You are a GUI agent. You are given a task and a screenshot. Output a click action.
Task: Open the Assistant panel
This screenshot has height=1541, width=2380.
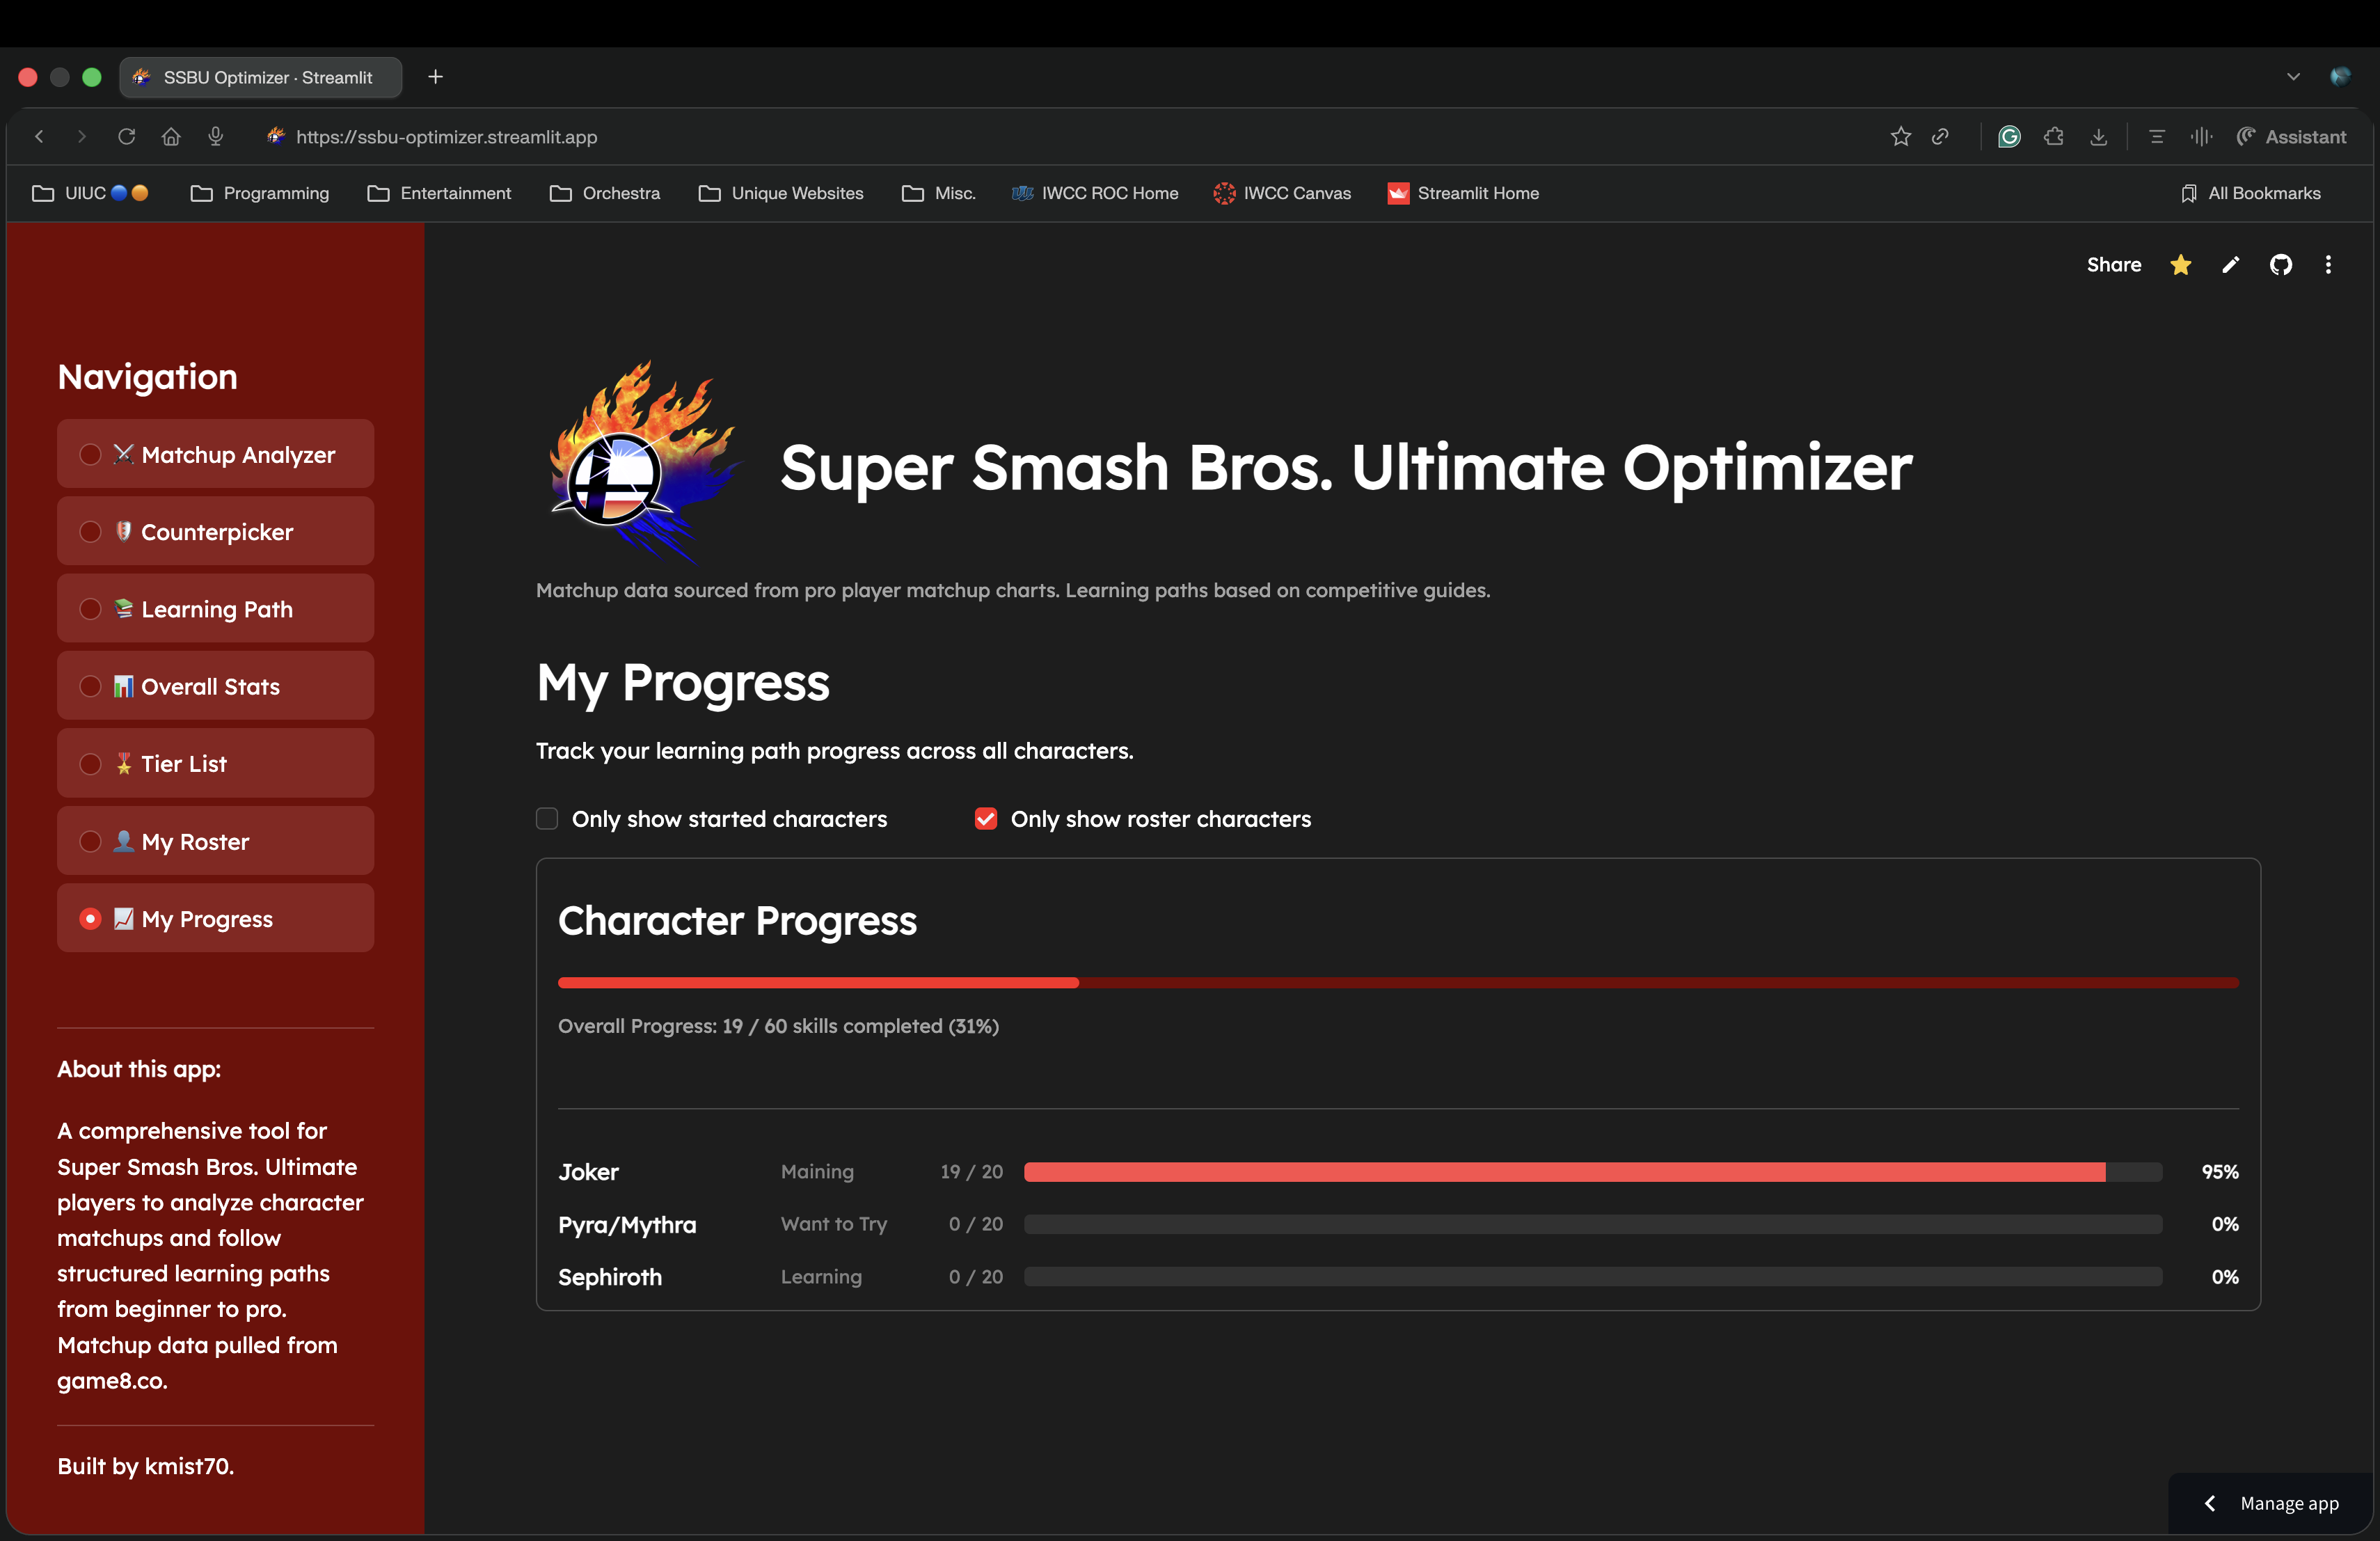2292,137
